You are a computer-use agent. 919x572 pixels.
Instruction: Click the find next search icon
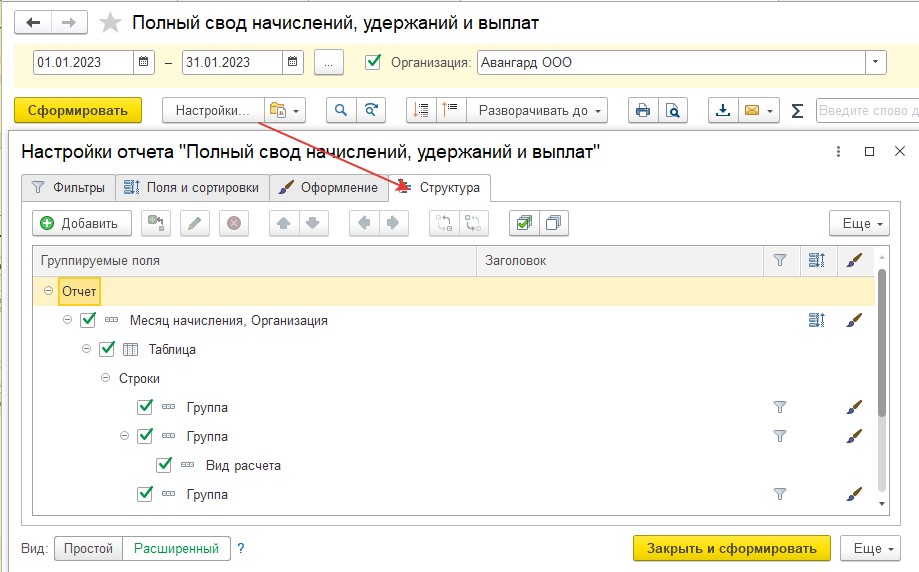tap(371, 110)
